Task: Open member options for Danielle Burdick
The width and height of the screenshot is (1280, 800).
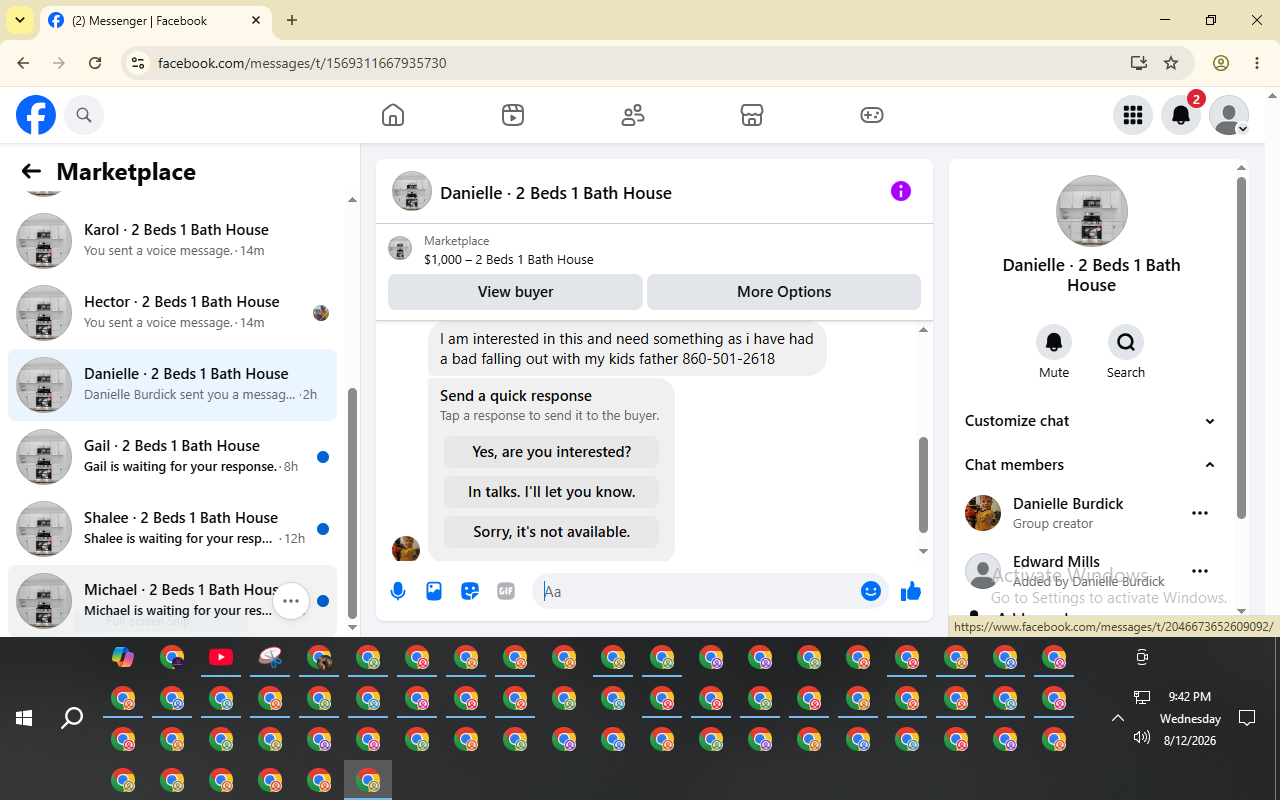Action: coord(1200,513)
